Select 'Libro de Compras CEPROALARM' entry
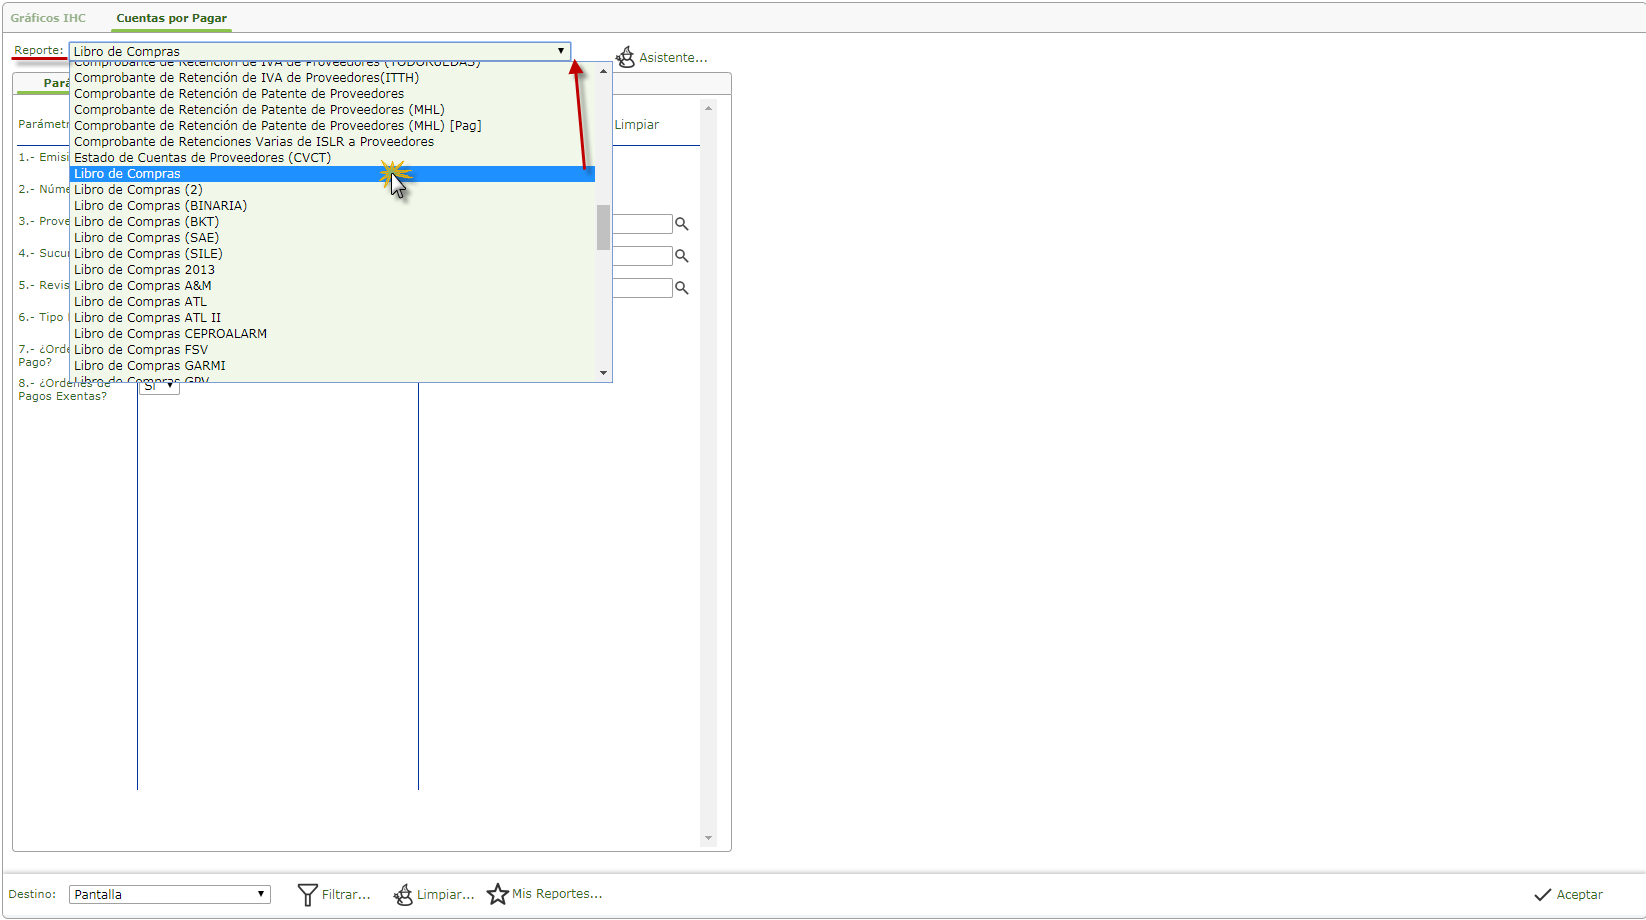Image resolution: width=1646 pixels, height=920 pixels. pyautogui.click(x=170, y=334)
